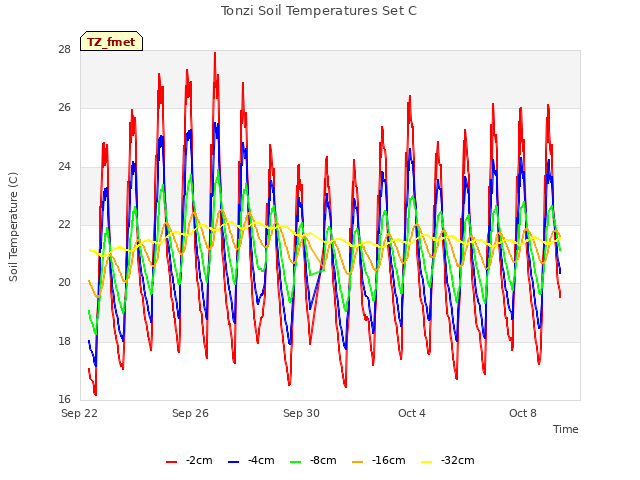Select the -8cm legend label
The width and height of the screenshot is (640, 480).
pos(323,460)
